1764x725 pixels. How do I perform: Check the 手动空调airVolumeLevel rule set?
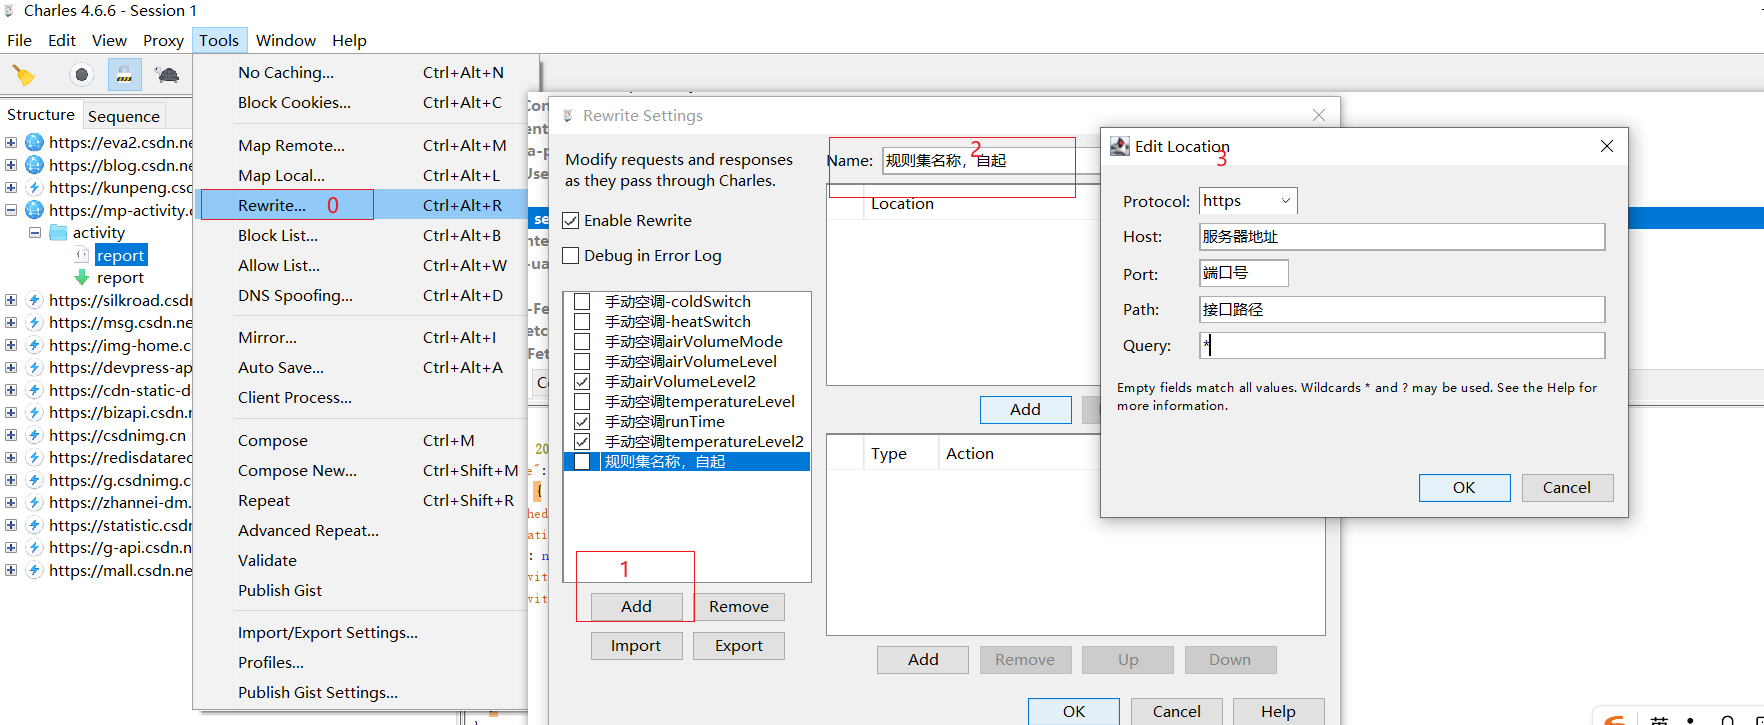pos(582,361)
